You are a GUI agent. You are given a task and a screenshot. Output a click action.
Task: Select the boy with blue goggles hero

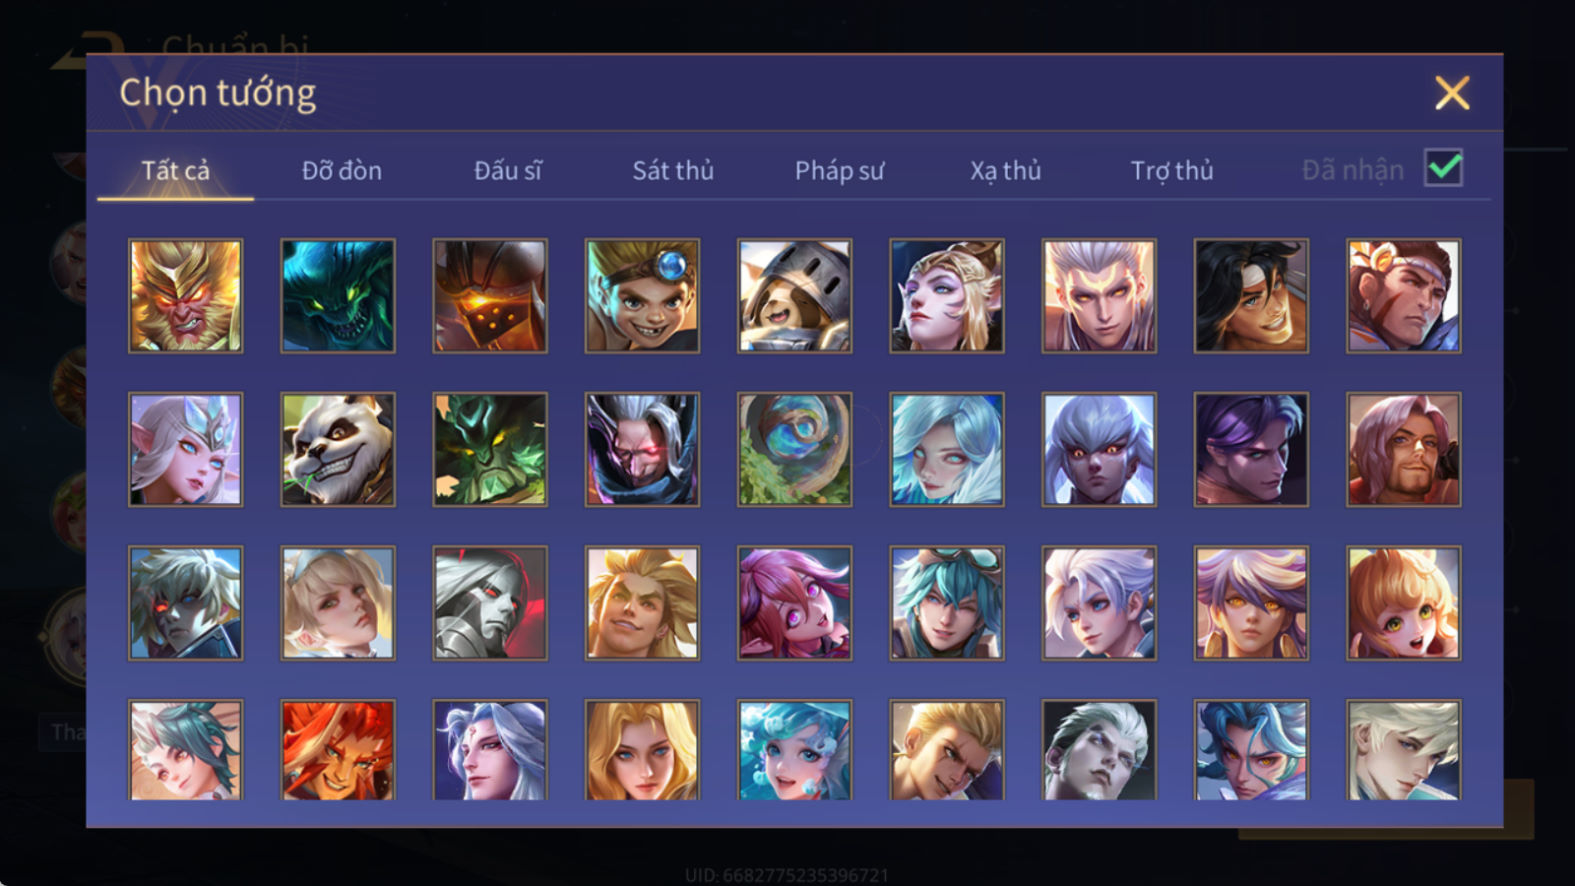tap(642, 296)
